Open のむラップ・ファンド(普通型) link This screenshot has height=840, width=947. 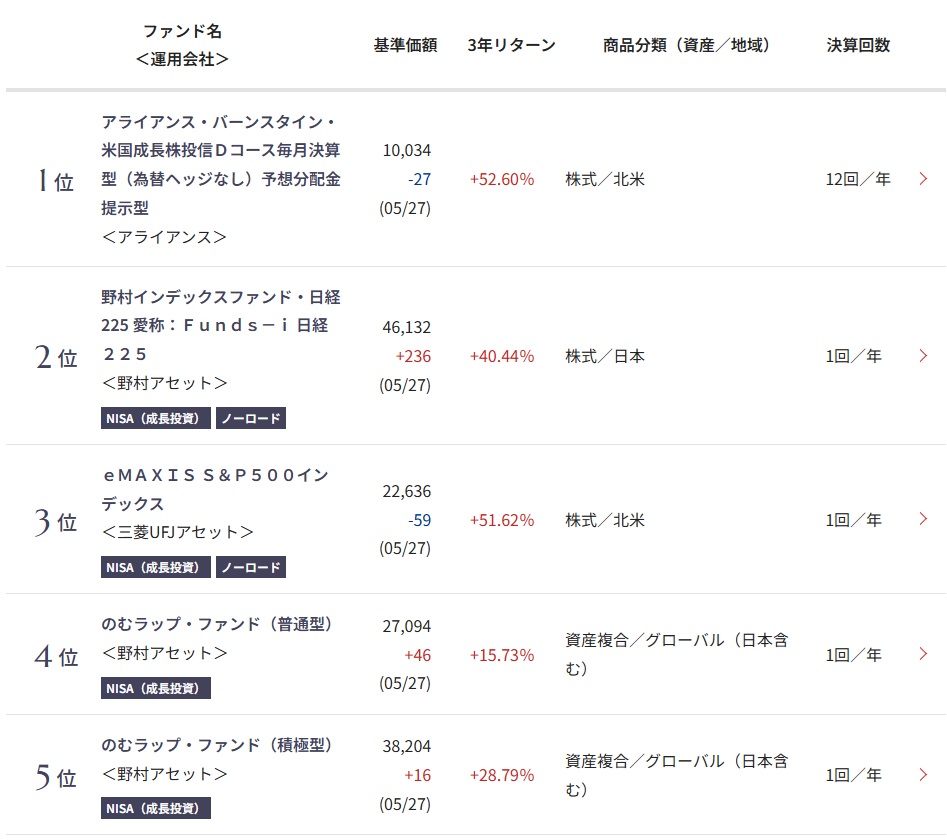[217, 624]
